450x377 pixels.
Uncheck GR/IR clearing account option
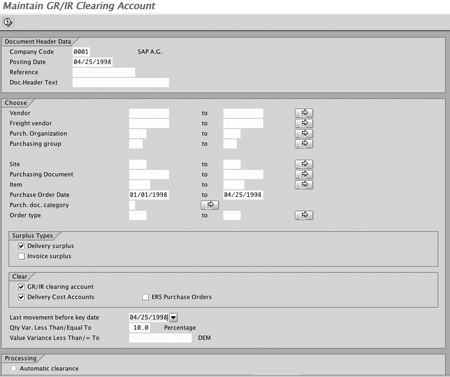click(21, 287)
